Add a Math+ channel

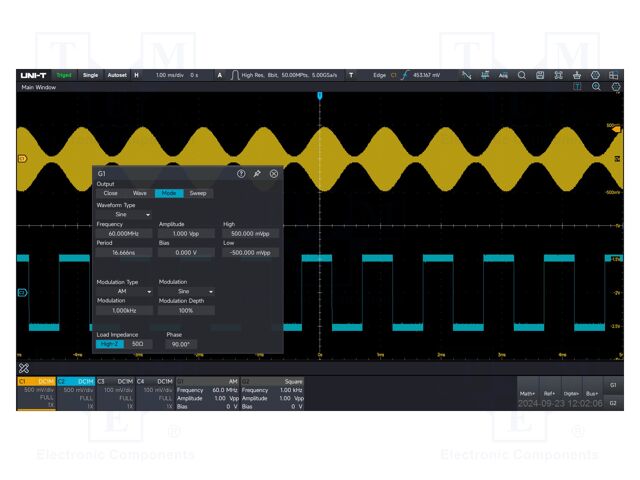click(527, 393)
